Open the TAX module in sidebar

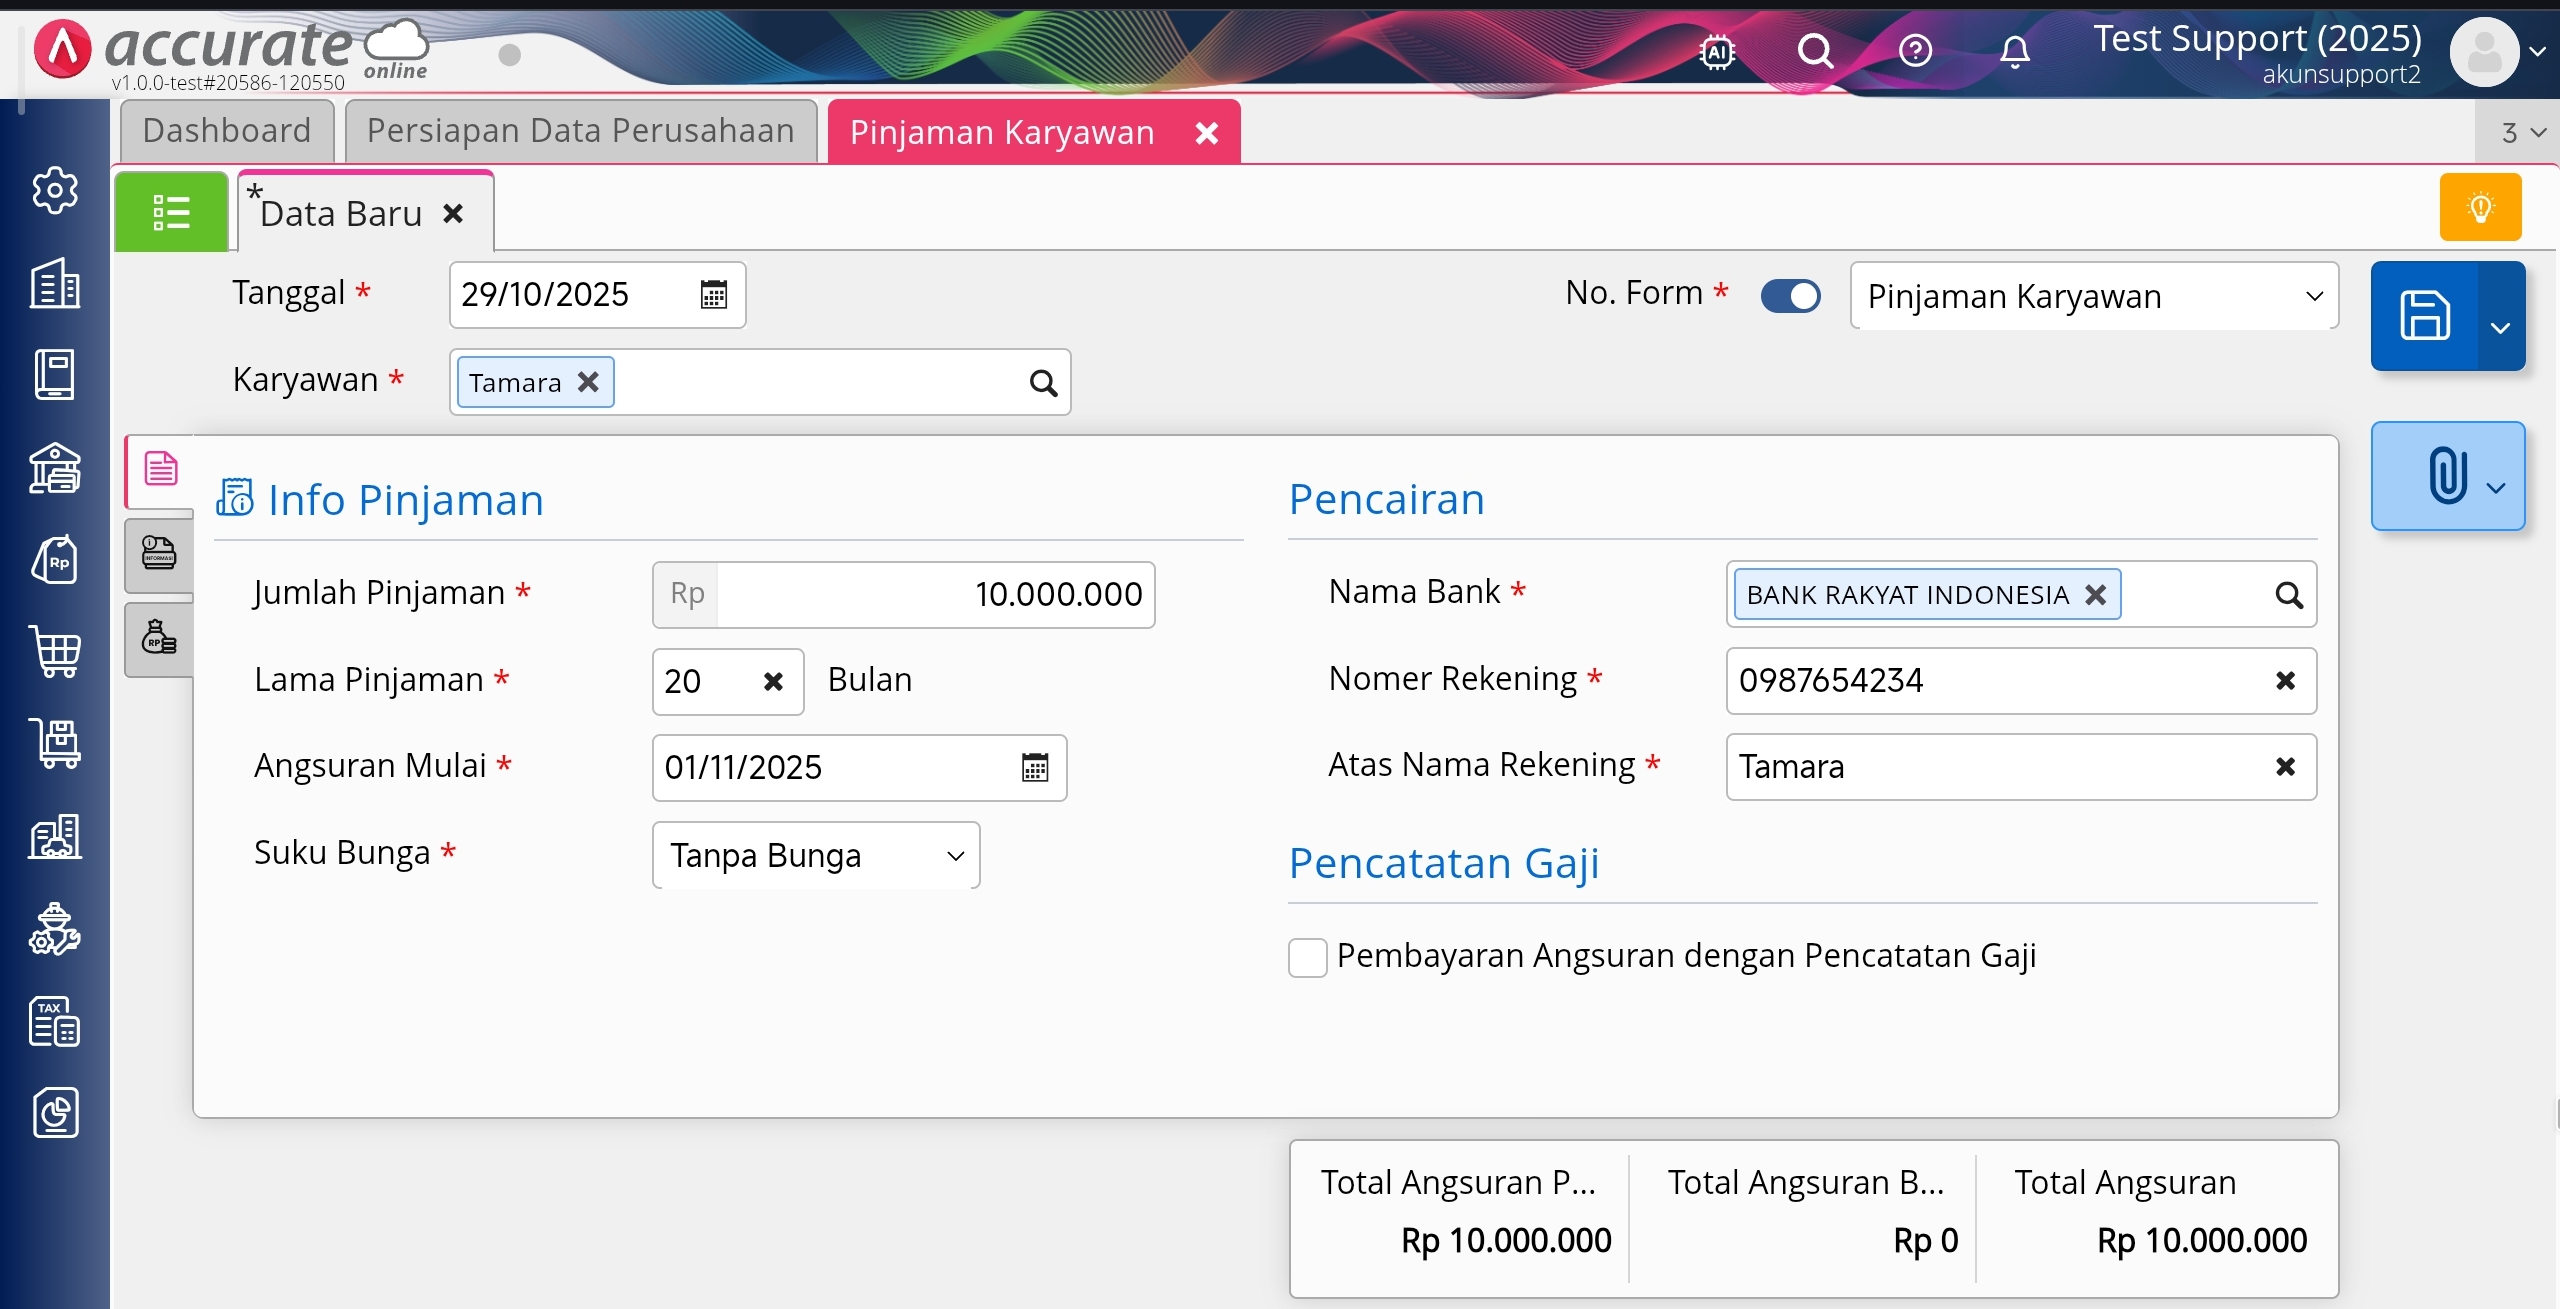[x=55, y=1022]
